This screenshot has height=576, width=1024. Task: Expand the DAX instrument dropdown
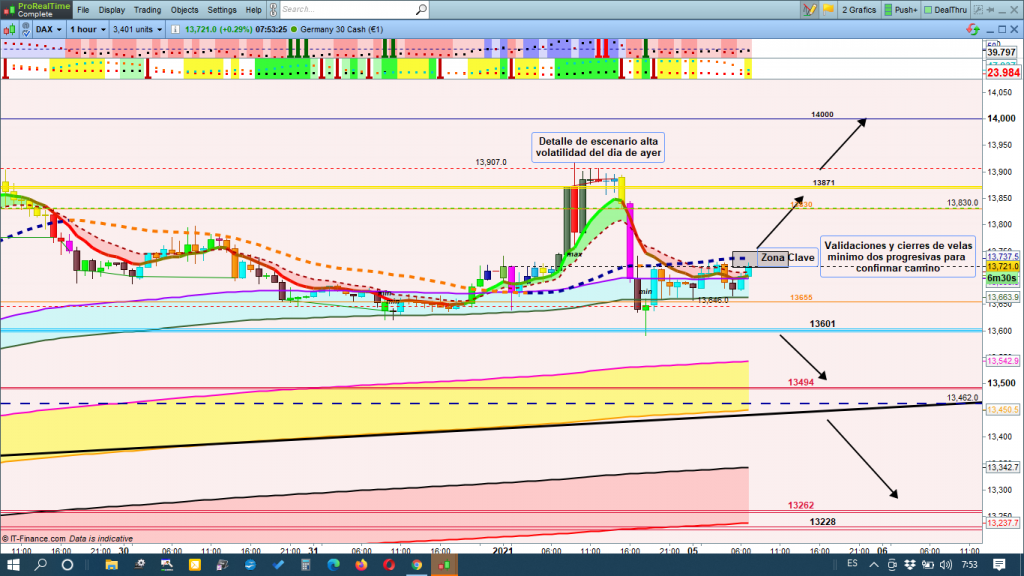[49, 29]
